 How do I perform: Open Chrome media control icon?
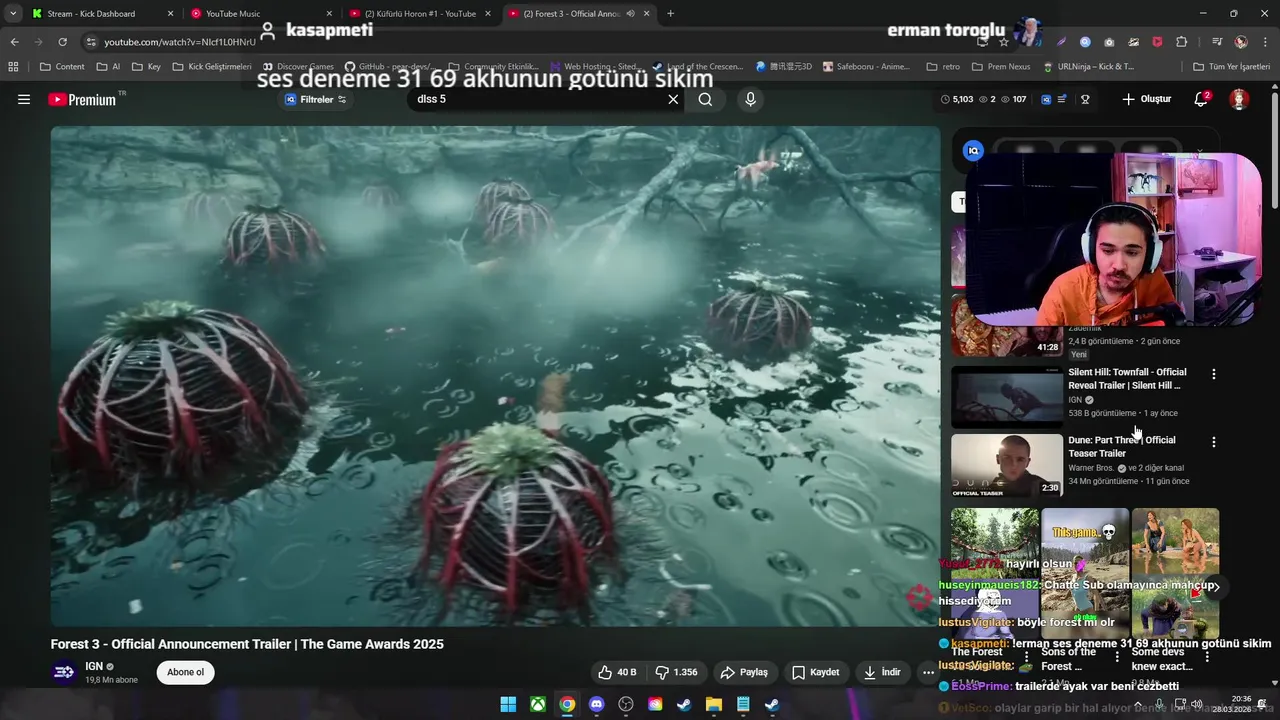[x=1217, y=42]
